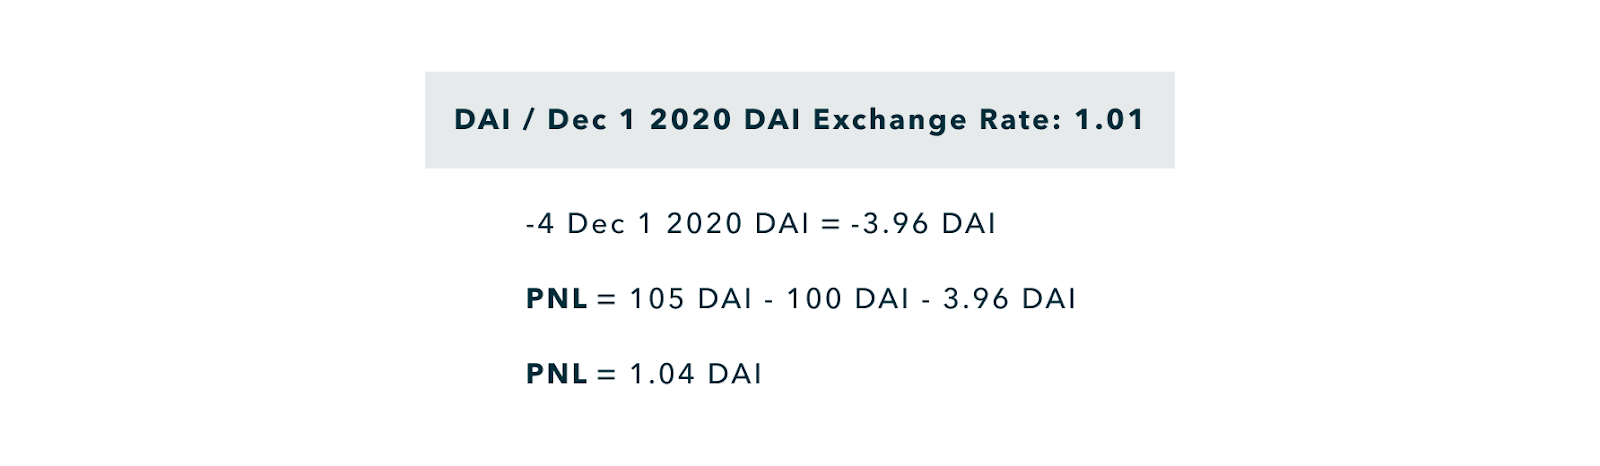Click the equals sign in the conversion line
Image resolution: width=1600 pixels, height=466 pixels.
[830, 225]
